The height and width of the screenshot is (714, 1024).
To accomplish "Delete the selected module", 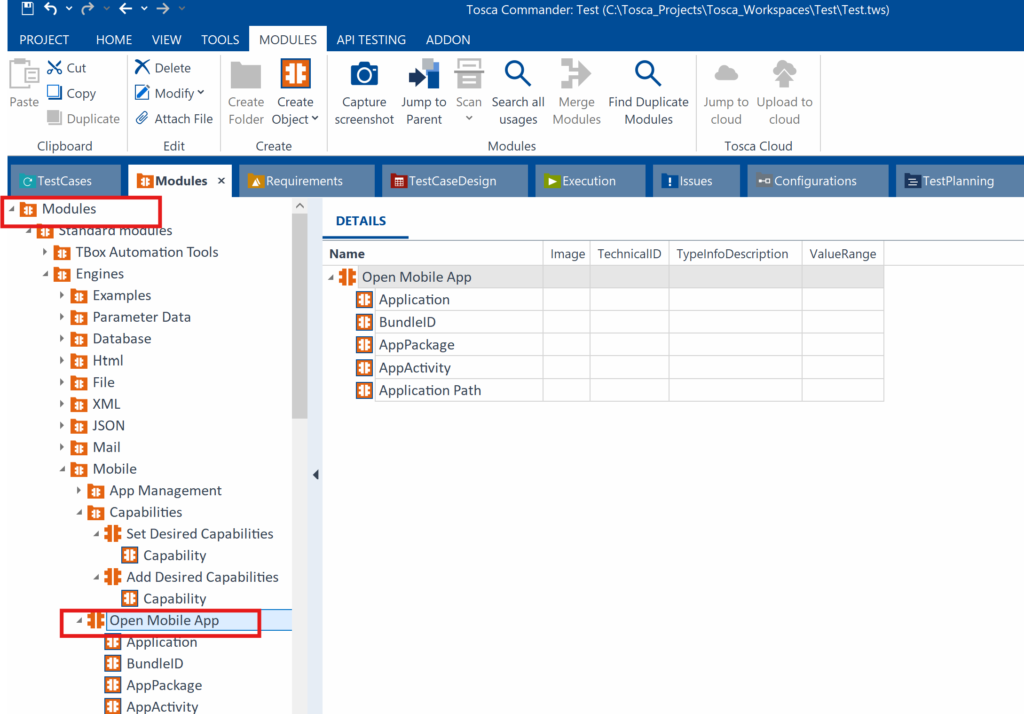I will point(163,67).
